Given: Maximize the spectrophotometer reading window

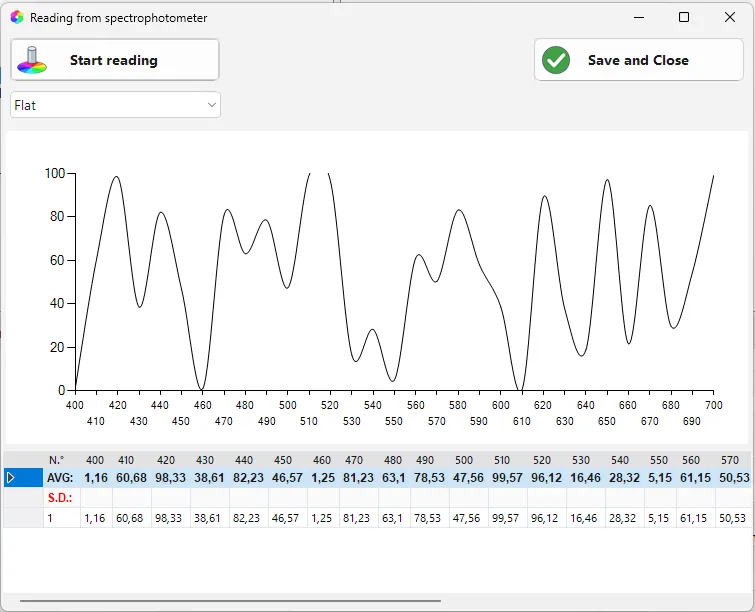Looking at the screenshot, I should [x=684, y=17].
